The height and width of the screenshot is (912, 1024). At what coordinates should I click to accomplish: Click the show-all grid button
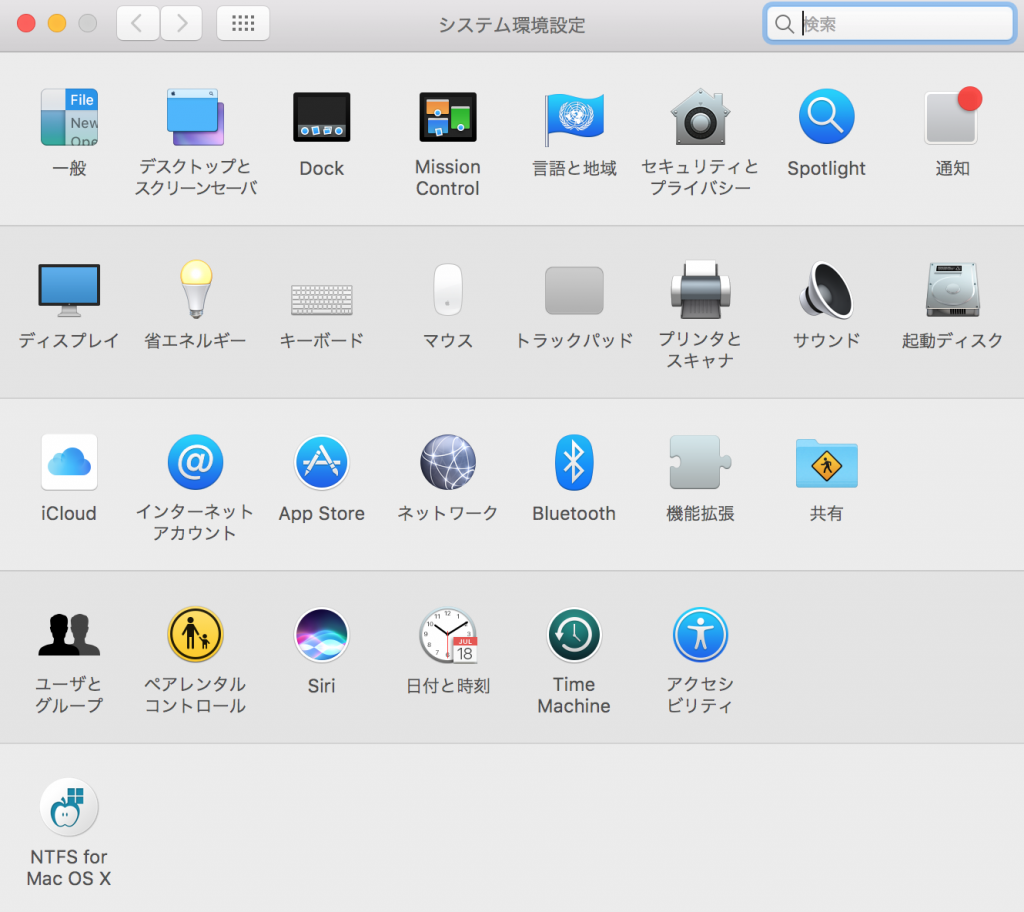coord(243,24)
